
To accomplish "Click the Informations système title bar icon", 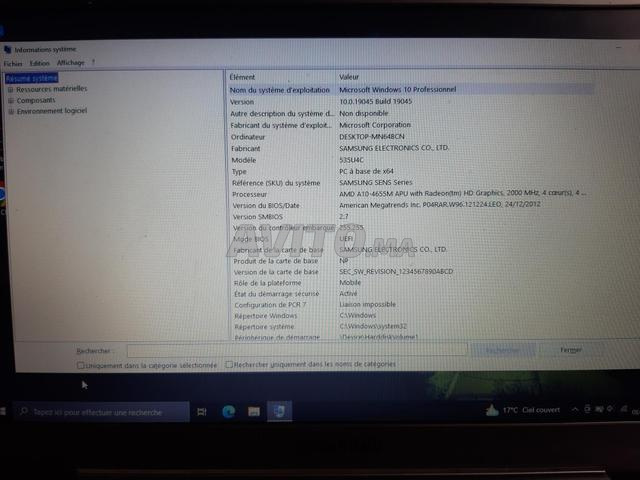I will pyautogui.click(x=7, y=49).
